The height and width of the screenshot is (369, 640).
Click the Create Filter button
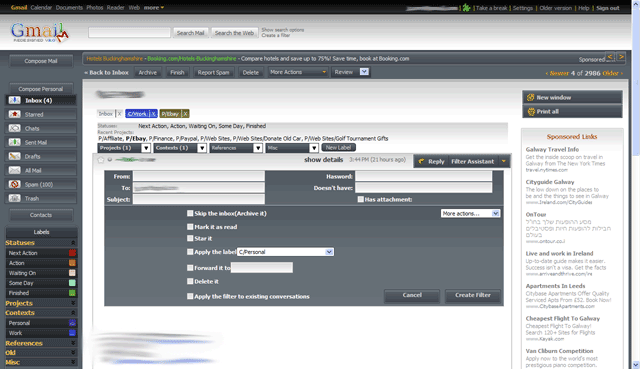[x=473, y=295]
